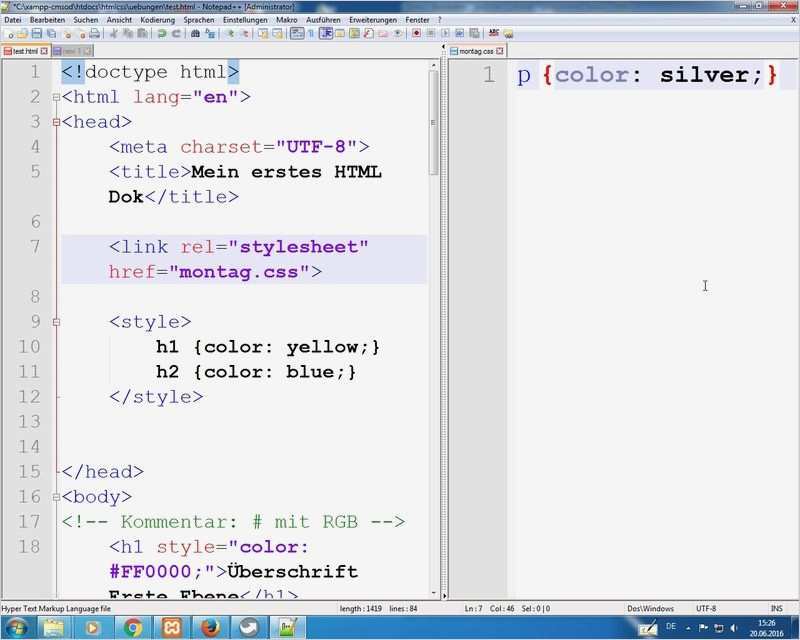Viewport: 800px width, 640px height.
Task: Click "blue" in the h2 style rule
Action: [310, 372]
